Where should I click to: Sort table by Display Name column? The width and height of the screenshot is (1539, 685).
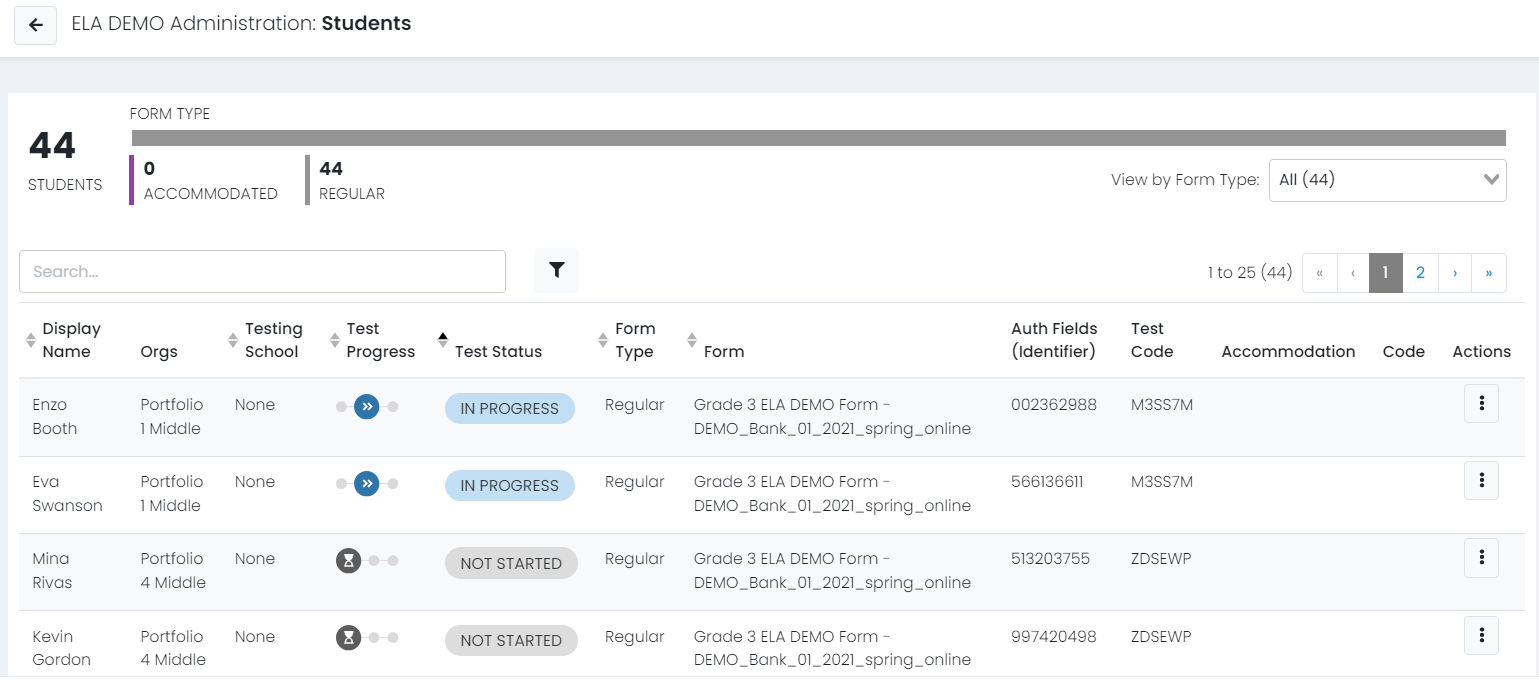click(x=71, y=340)
